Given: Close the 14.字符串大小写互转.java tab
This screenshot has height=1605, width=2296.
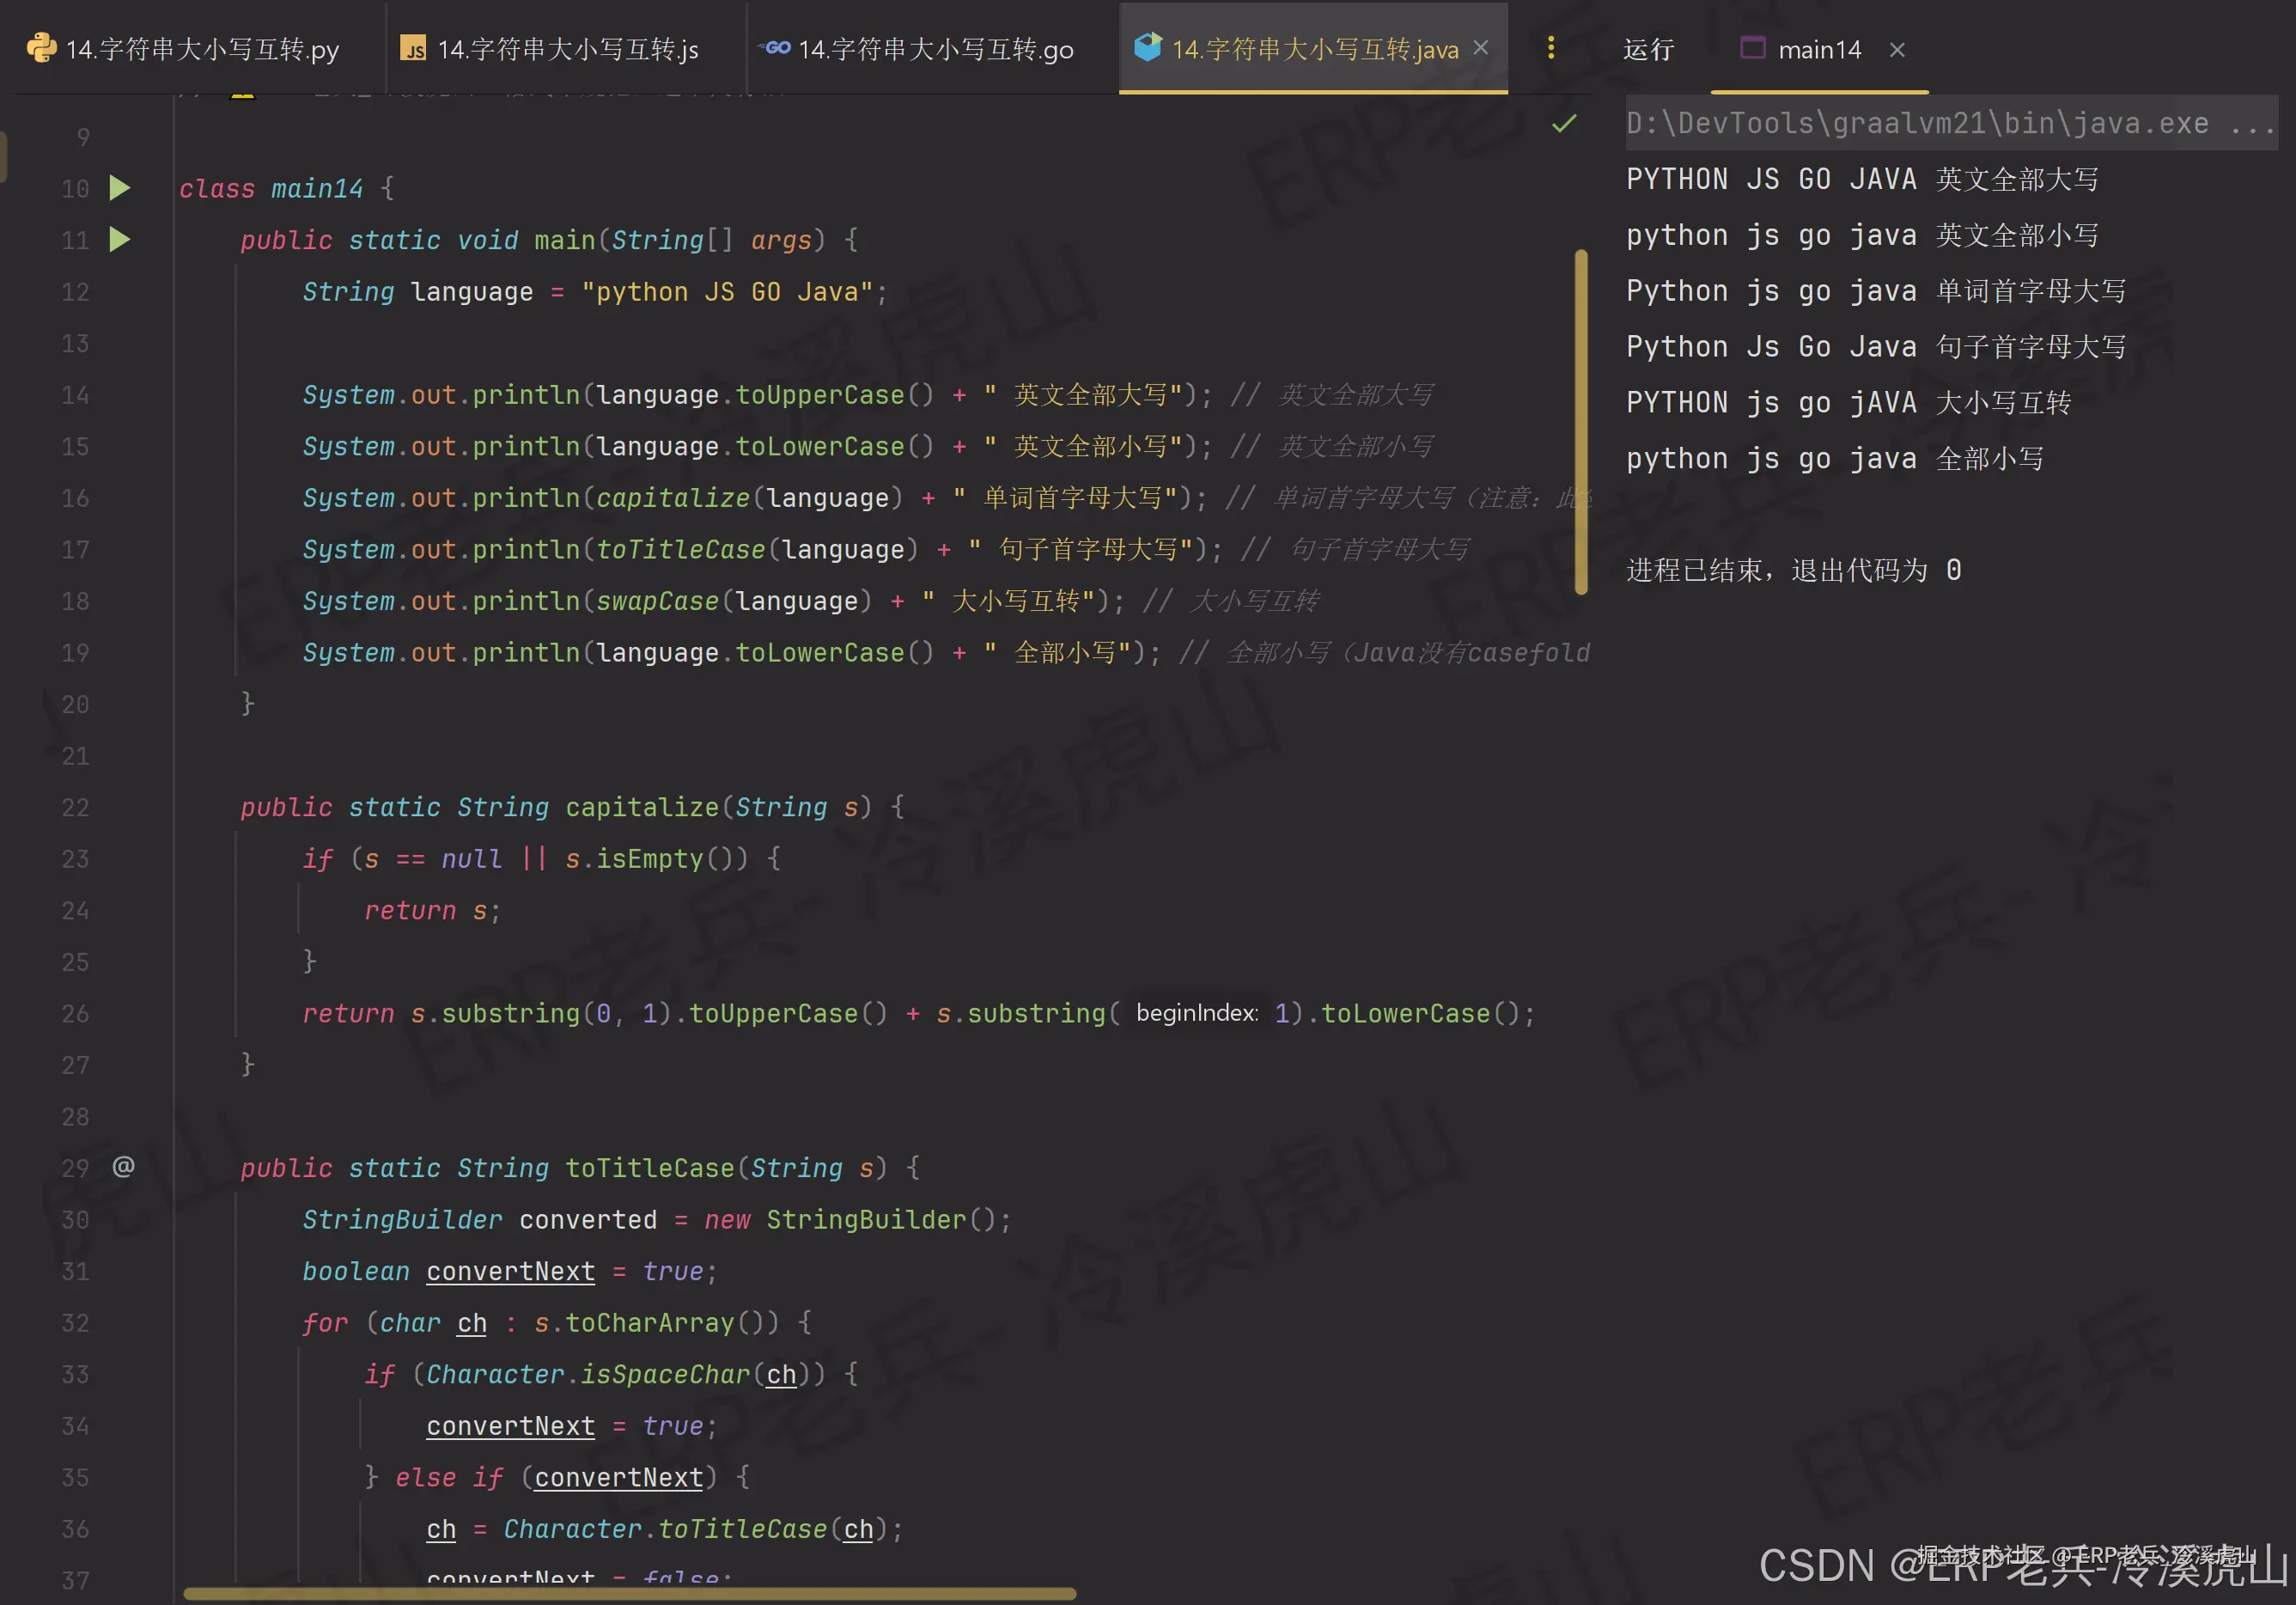Looking at the screenshot, I should pos(1481,48).
